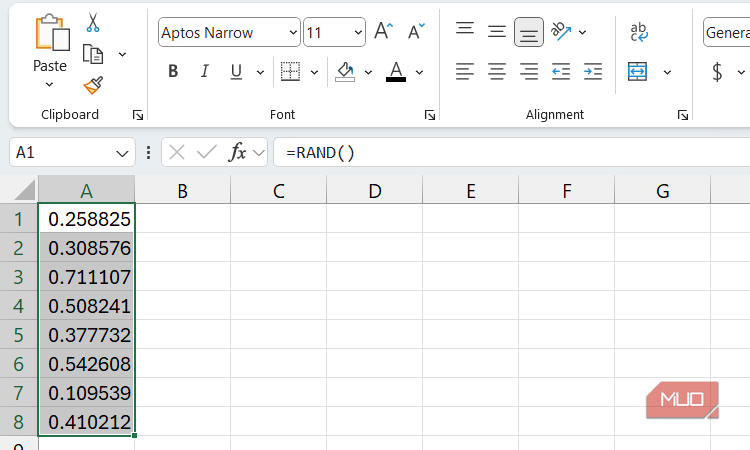The width and height of the screenshot is (750, 450).
Task: Select column D header
Action: (x=375, y=191)
